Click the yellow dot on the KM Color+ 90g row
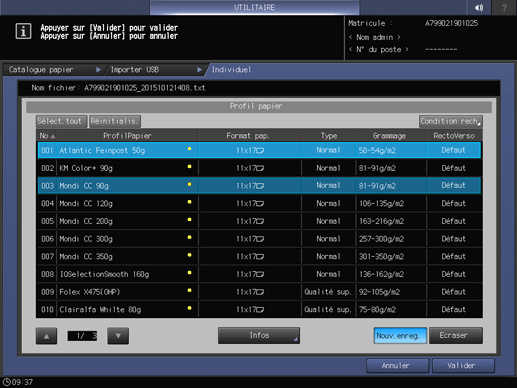Viewport: 517px width, 388px height. (x=189, y=166)
